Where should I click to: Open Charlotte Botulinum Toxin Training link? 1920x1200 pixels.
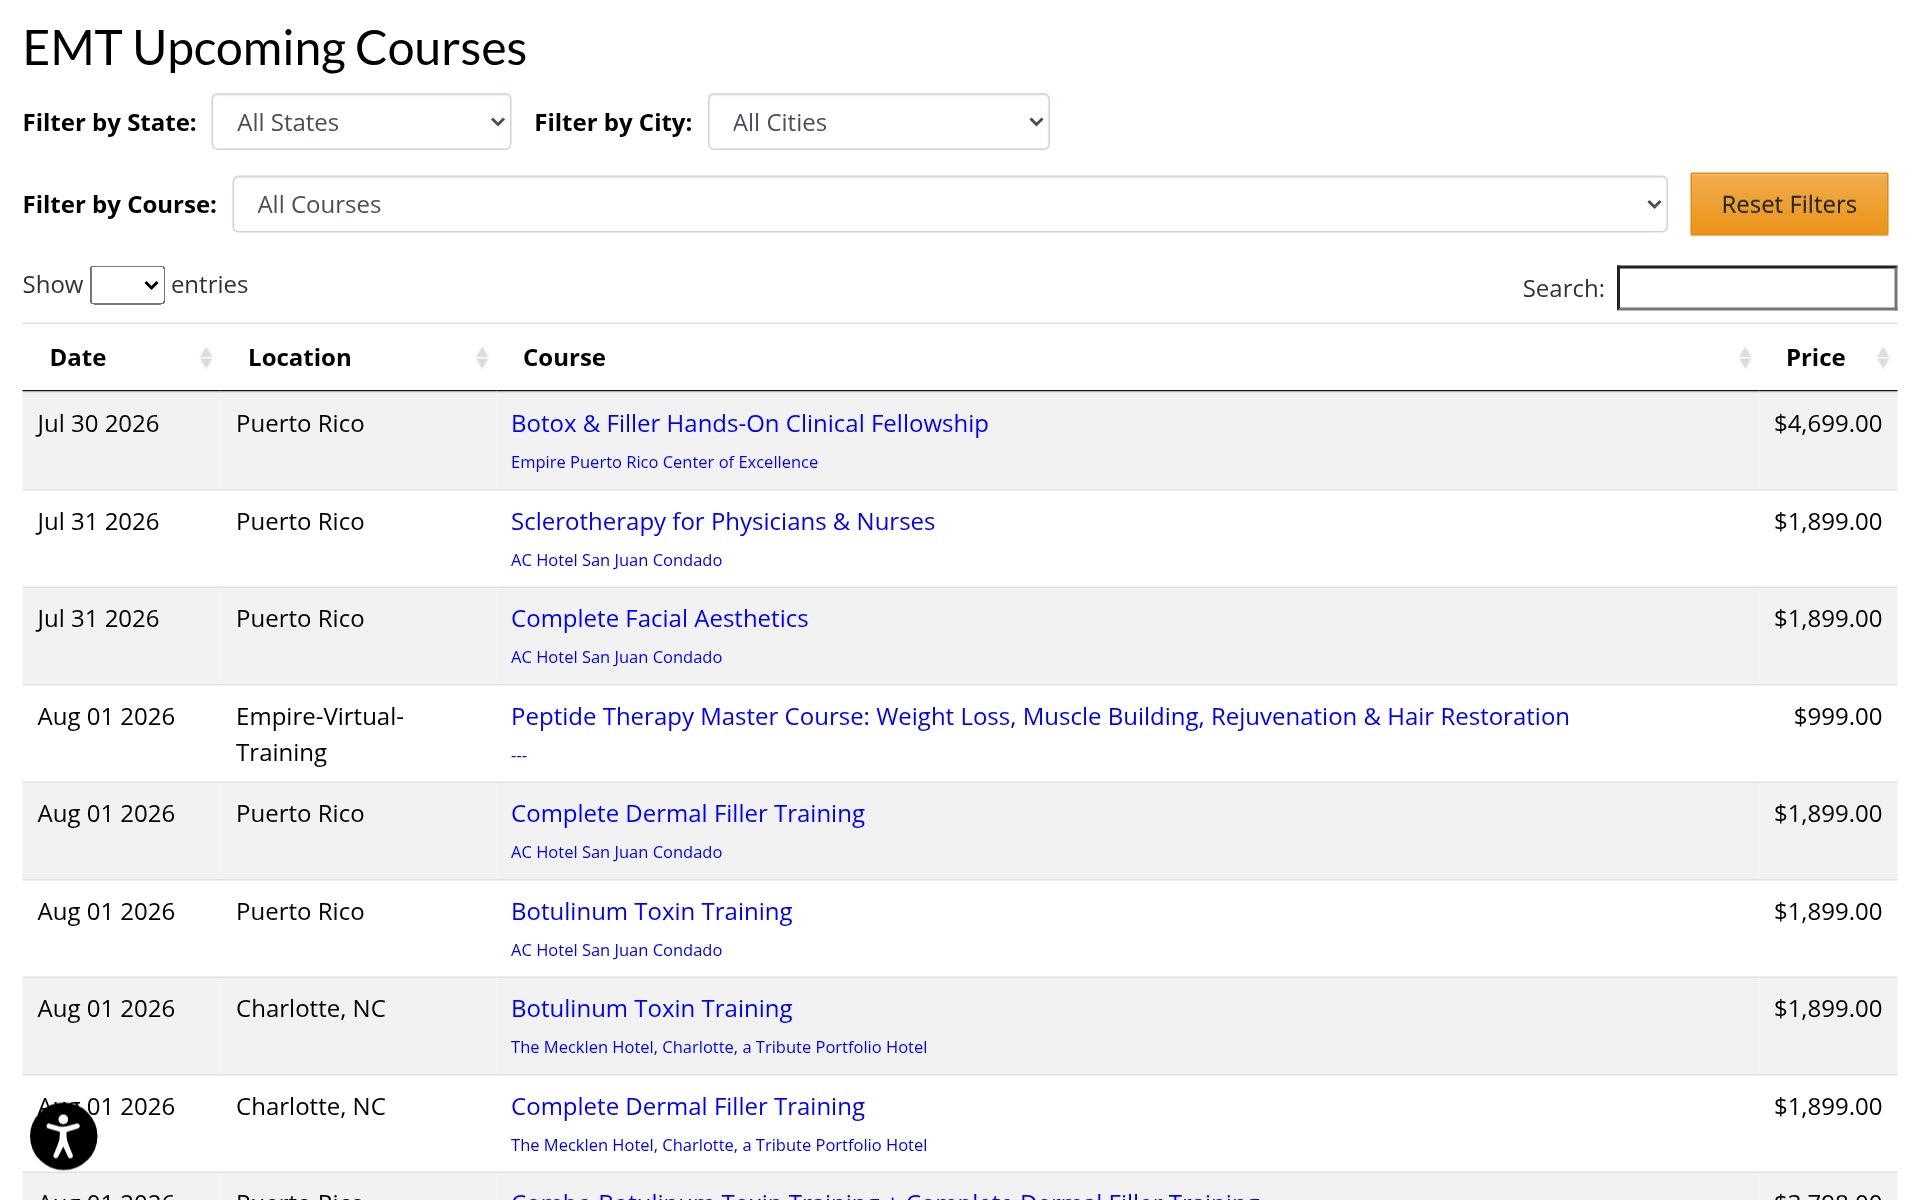651,1008
